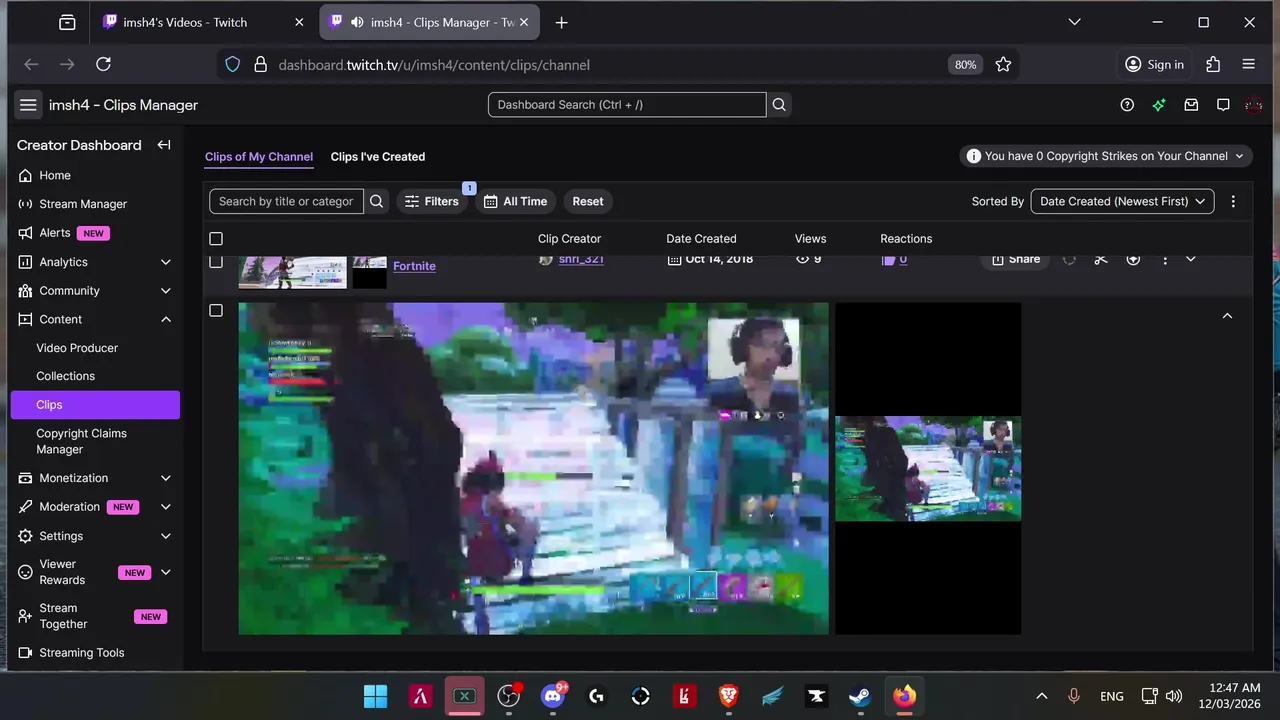
Task: Open Firefox application menu
Action: (x=1248, y=64)
